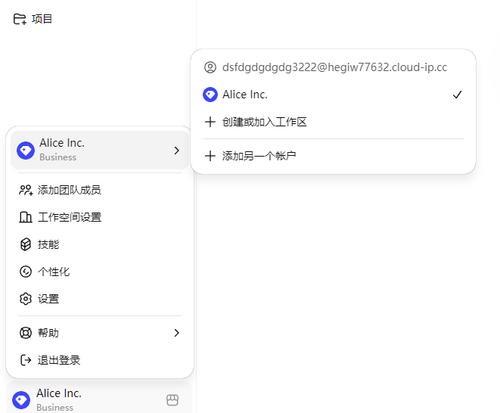This screenshot has height=413, width=500.
Task: Click plus icon beside 添加另一个帐户
Action: (210, 156)
